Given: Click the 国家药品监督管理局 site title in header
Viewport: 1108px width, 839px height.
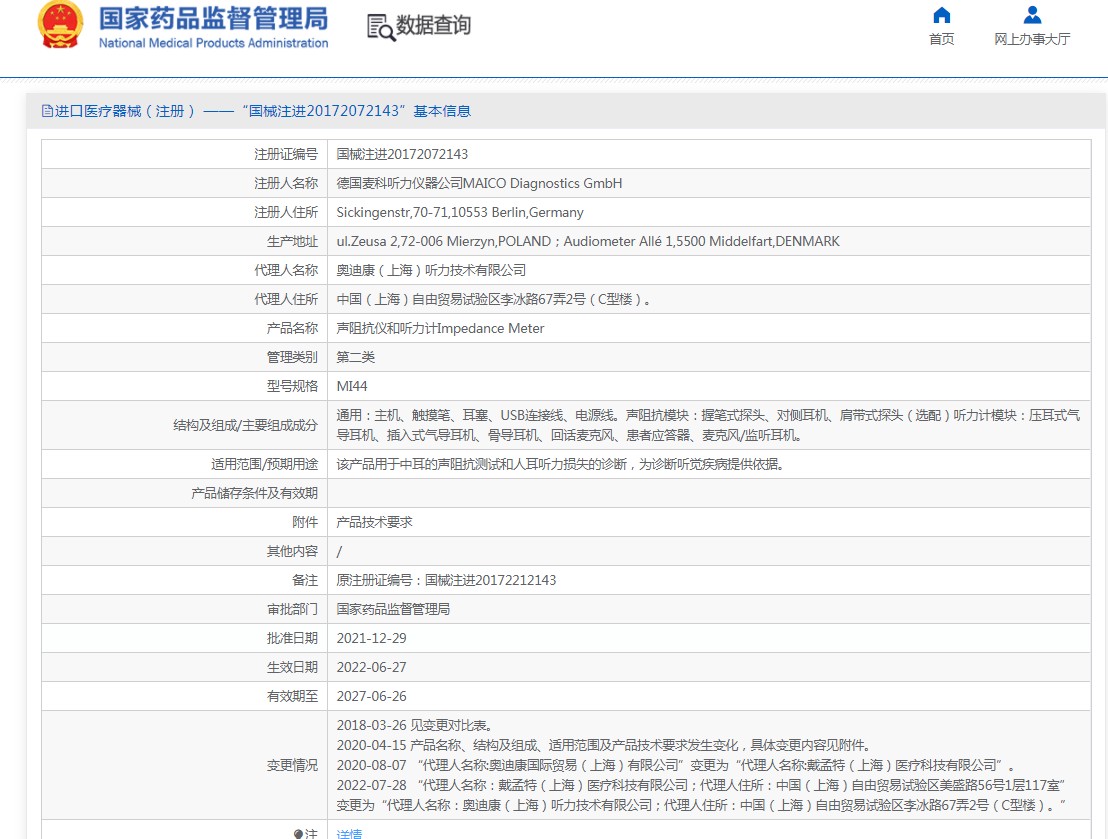Looking at the screenshot, I should point(213,18).
